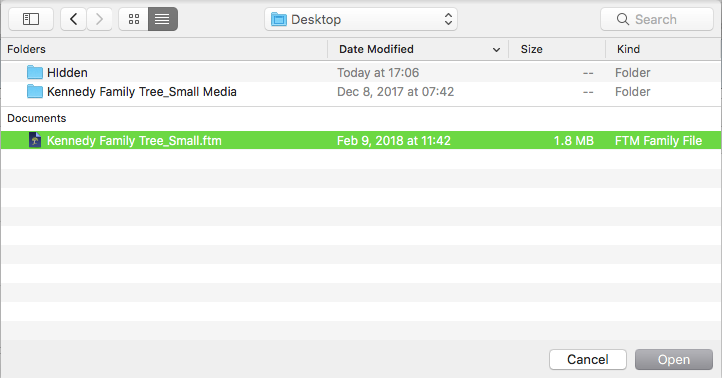Toggle the sidebar visibility button
722x378 pixels.
(x=31, y=19)
